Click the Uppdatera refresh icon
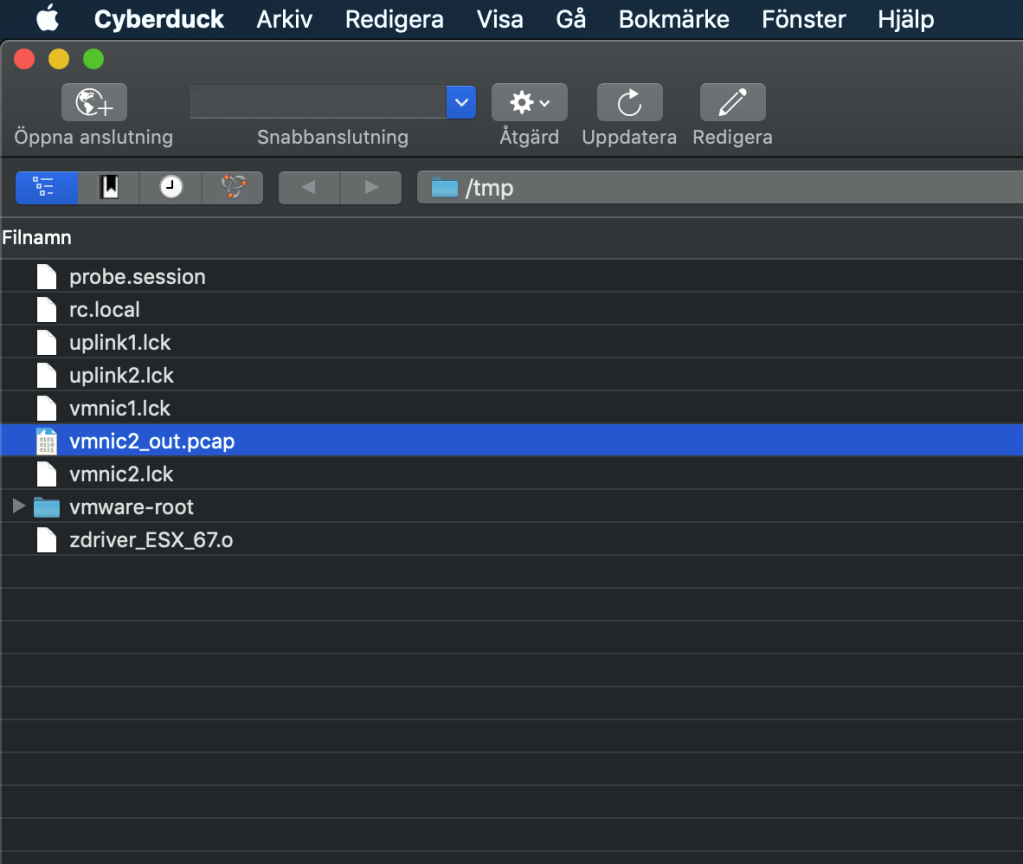 pyautogui.click(x=629, y=102)
